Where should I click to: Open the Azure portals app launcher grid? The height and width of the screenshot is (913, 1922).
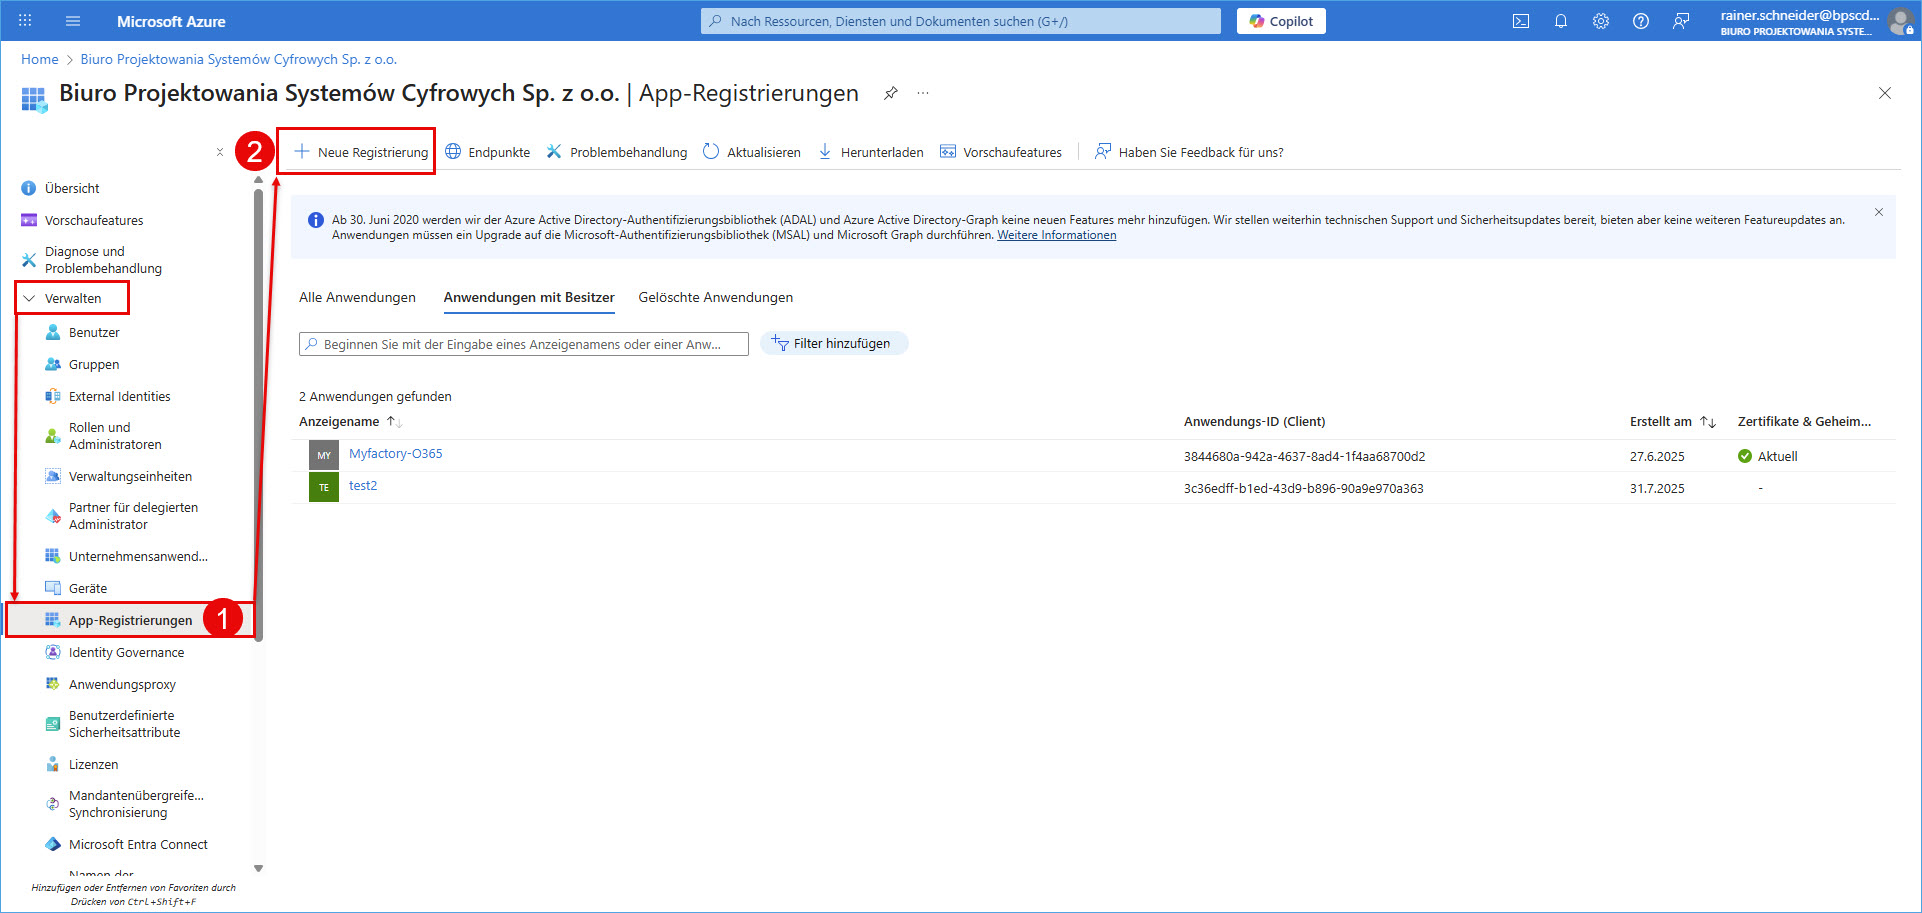pyautogui.click(x=25, y=21)
